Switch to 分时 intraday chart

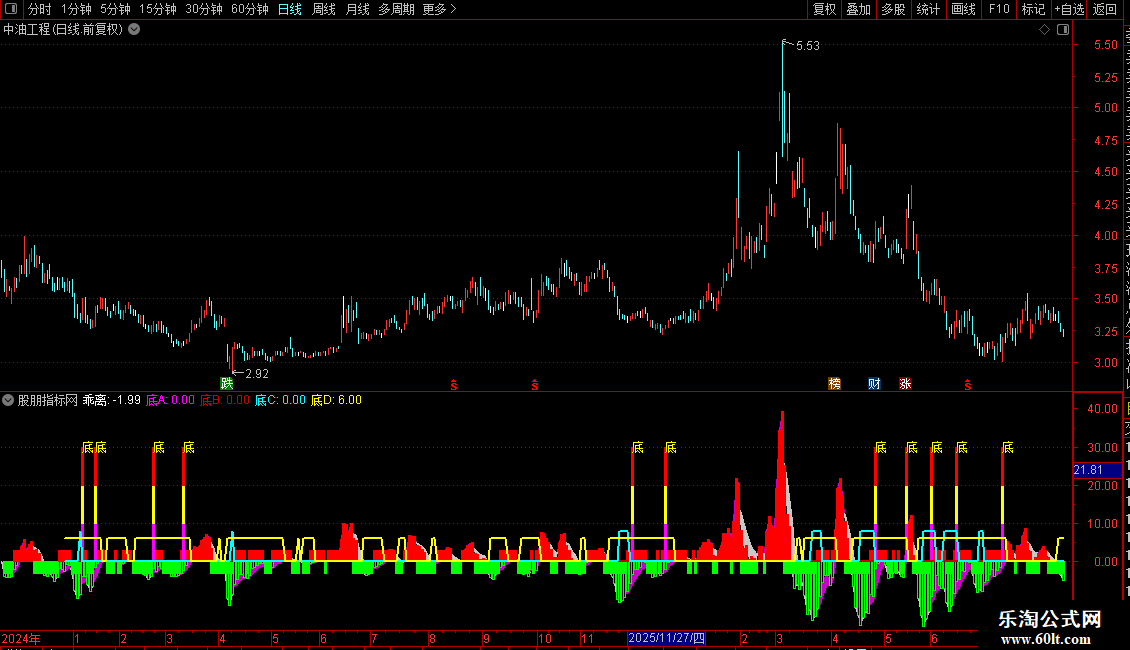pos(40,9)
